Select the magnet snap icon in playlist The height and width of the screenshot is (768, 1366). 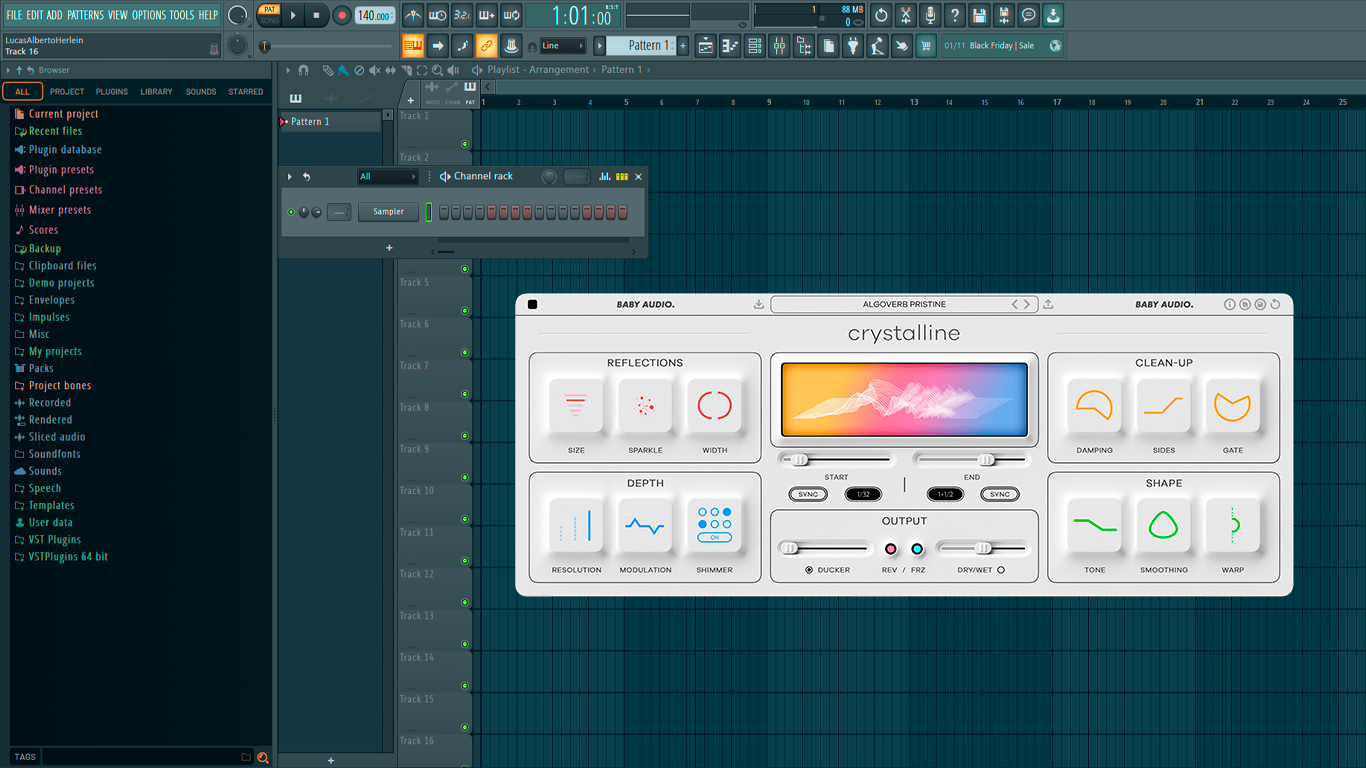[x=304, y=71]
